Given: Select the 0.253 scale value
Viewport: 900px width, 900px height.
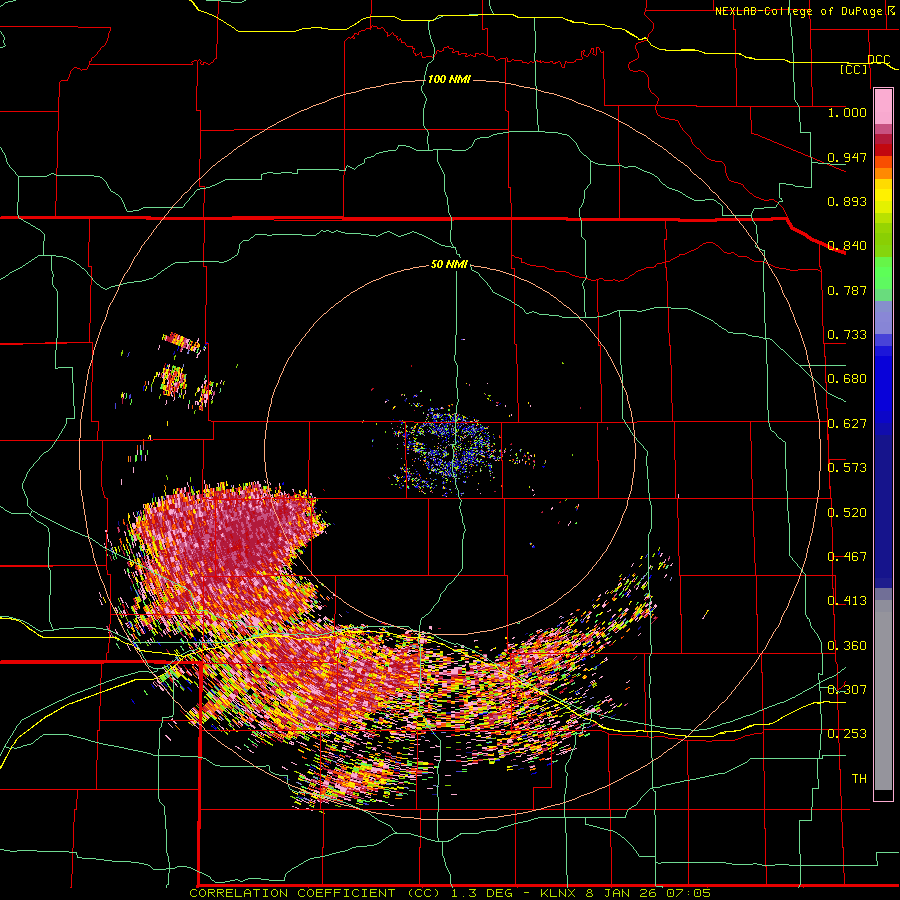Looking at the screenshot, I should tap(847, 734).
